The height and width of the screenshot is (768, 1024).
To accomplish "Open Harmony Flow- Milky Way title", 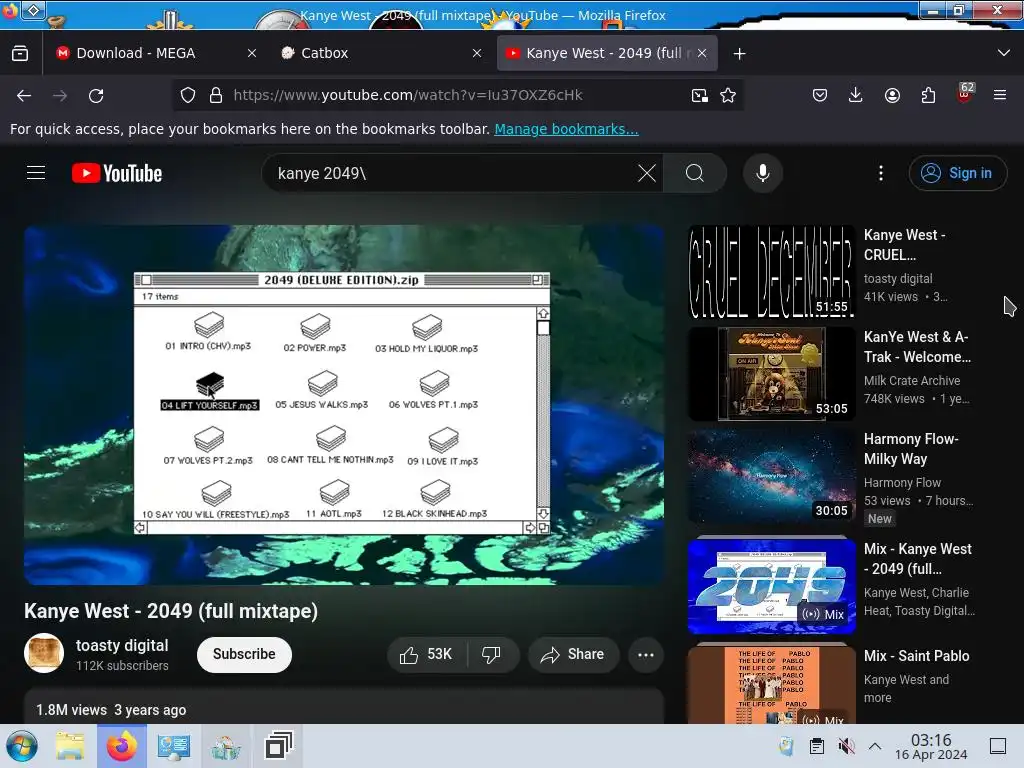I will [x=911, y=449].
